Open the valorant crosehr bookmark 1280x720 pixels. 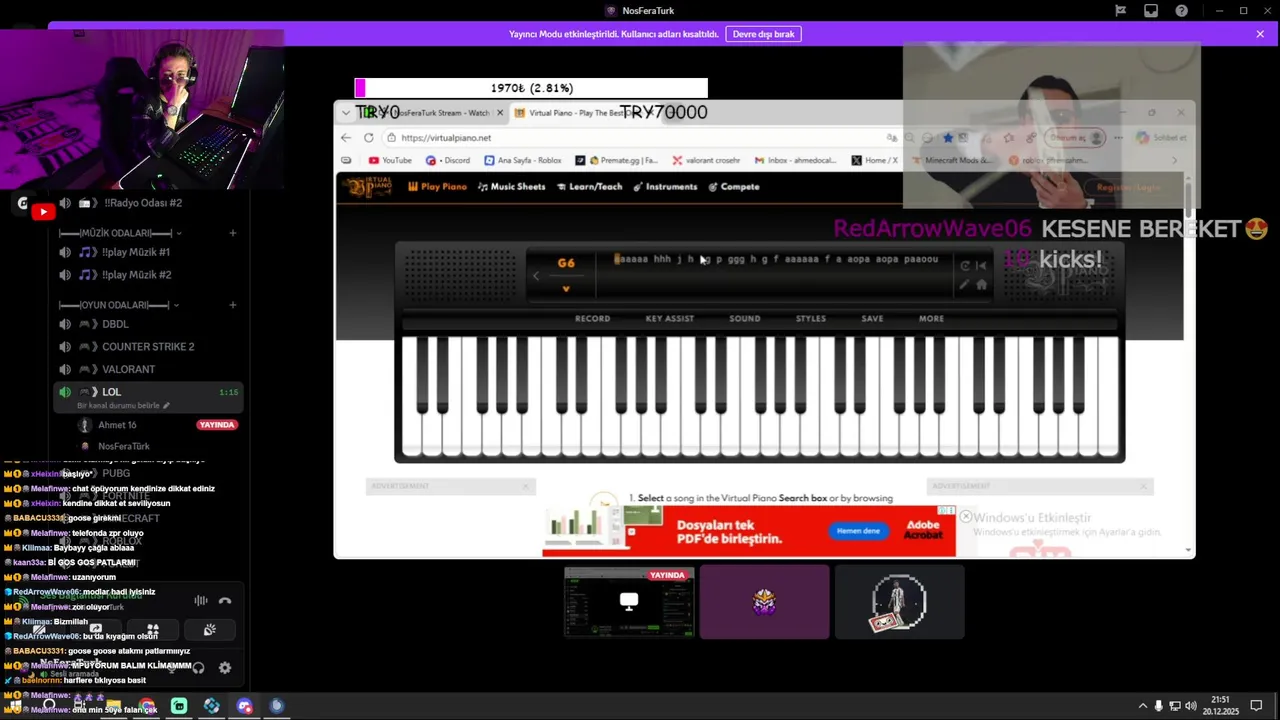(706, 160)
